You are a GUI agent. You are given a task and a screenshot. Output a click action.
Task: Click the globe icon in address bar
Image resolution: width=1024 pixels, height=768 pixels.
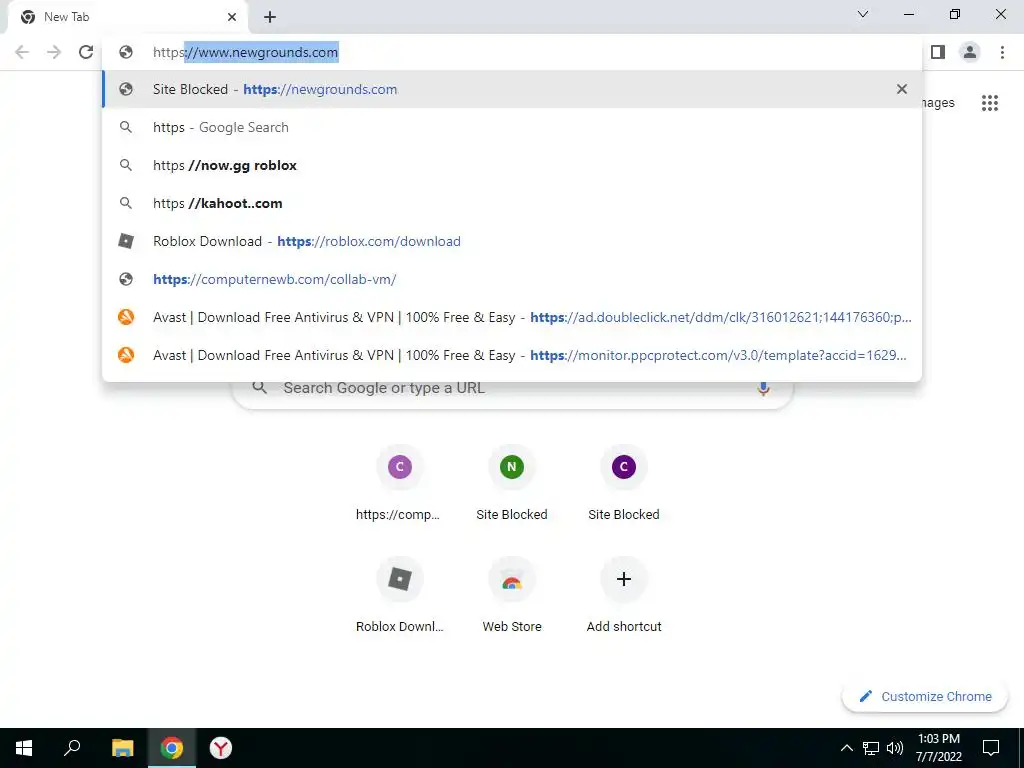[126, 52]
